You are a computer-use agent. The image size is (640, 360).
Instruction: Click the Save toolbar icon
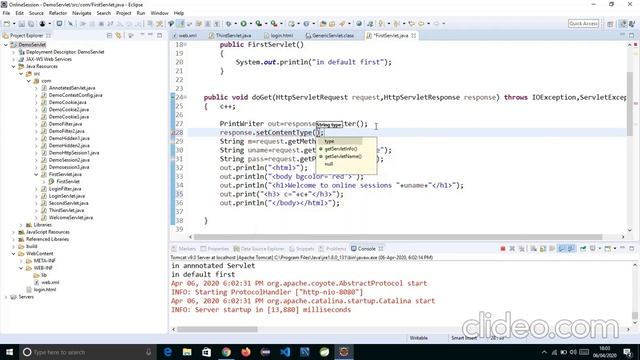[22, 24]
